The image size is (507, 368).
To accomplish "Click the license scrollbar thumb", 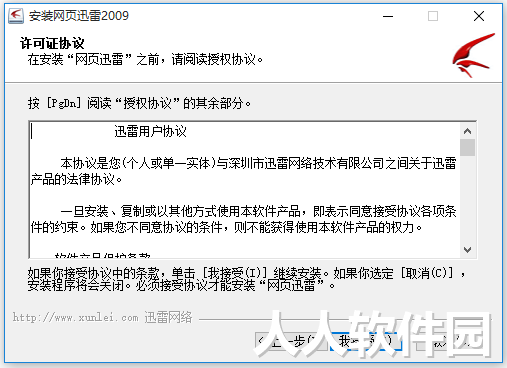I will 467,147.
